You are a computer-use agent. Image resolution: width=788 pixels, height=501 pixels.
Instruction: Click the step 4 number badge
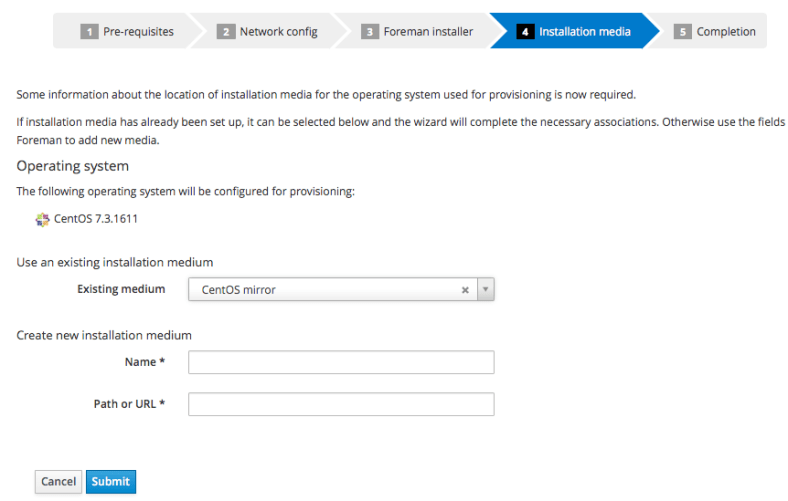click(x=526, y=32)
